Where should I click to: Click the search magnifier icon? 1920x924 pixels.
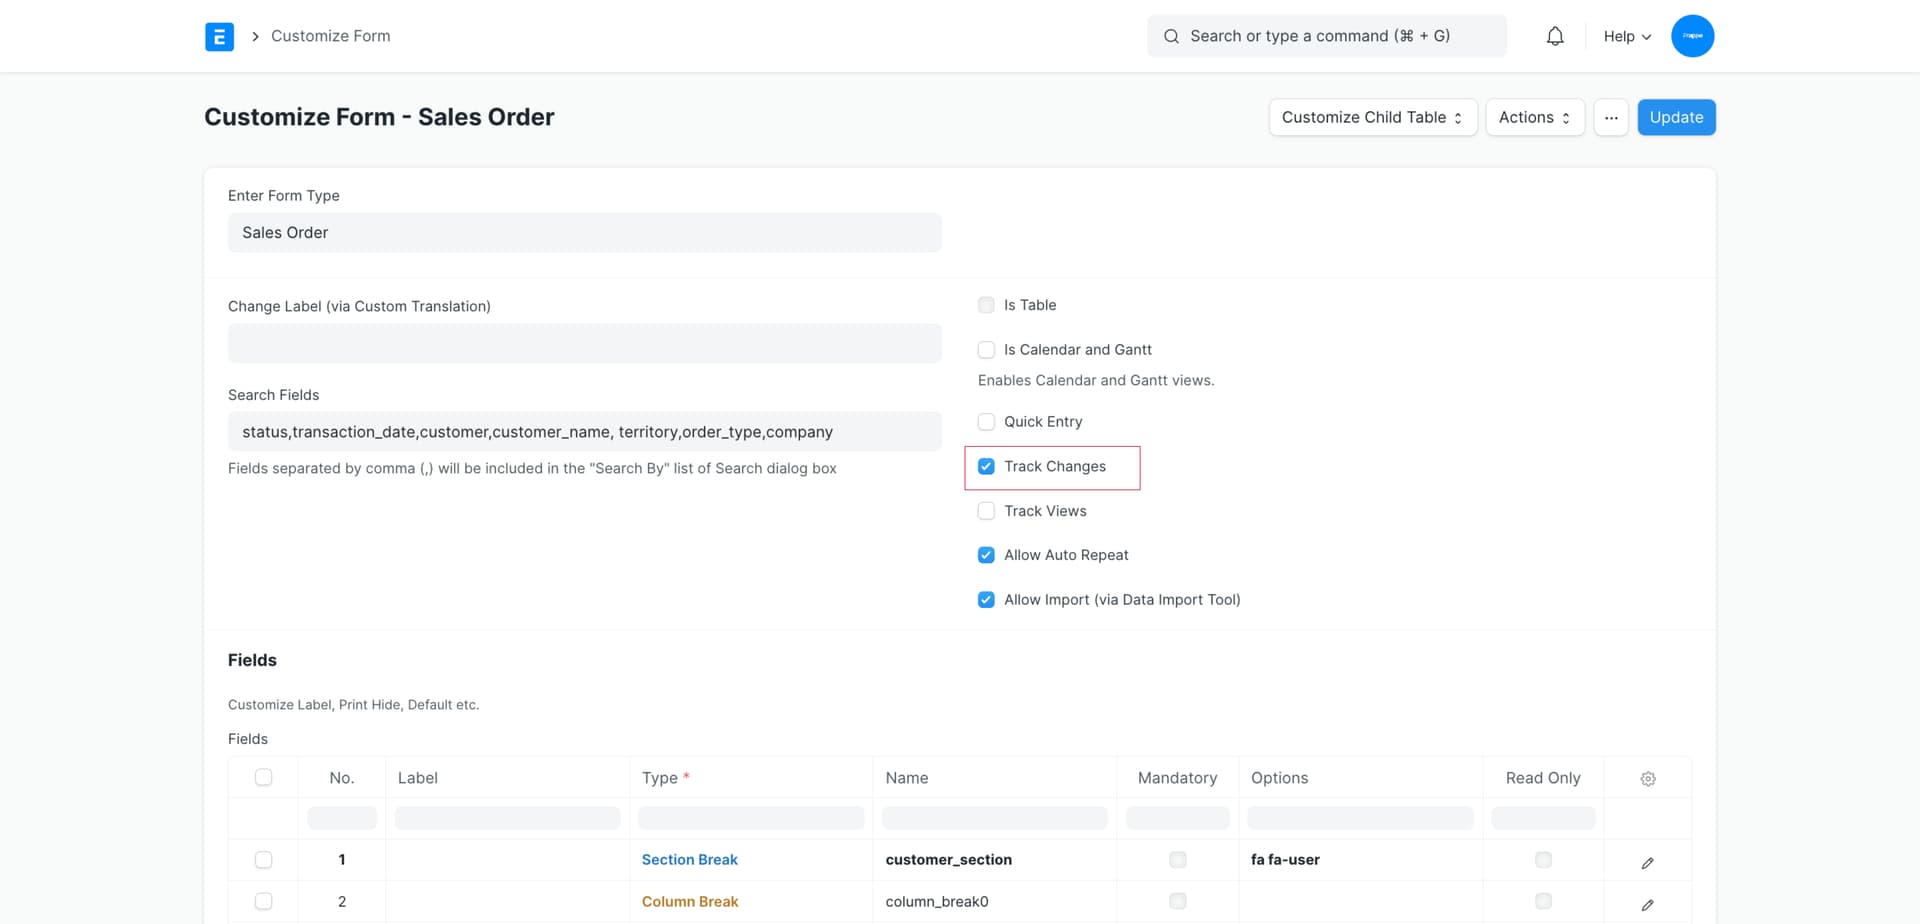(1170, 36)
